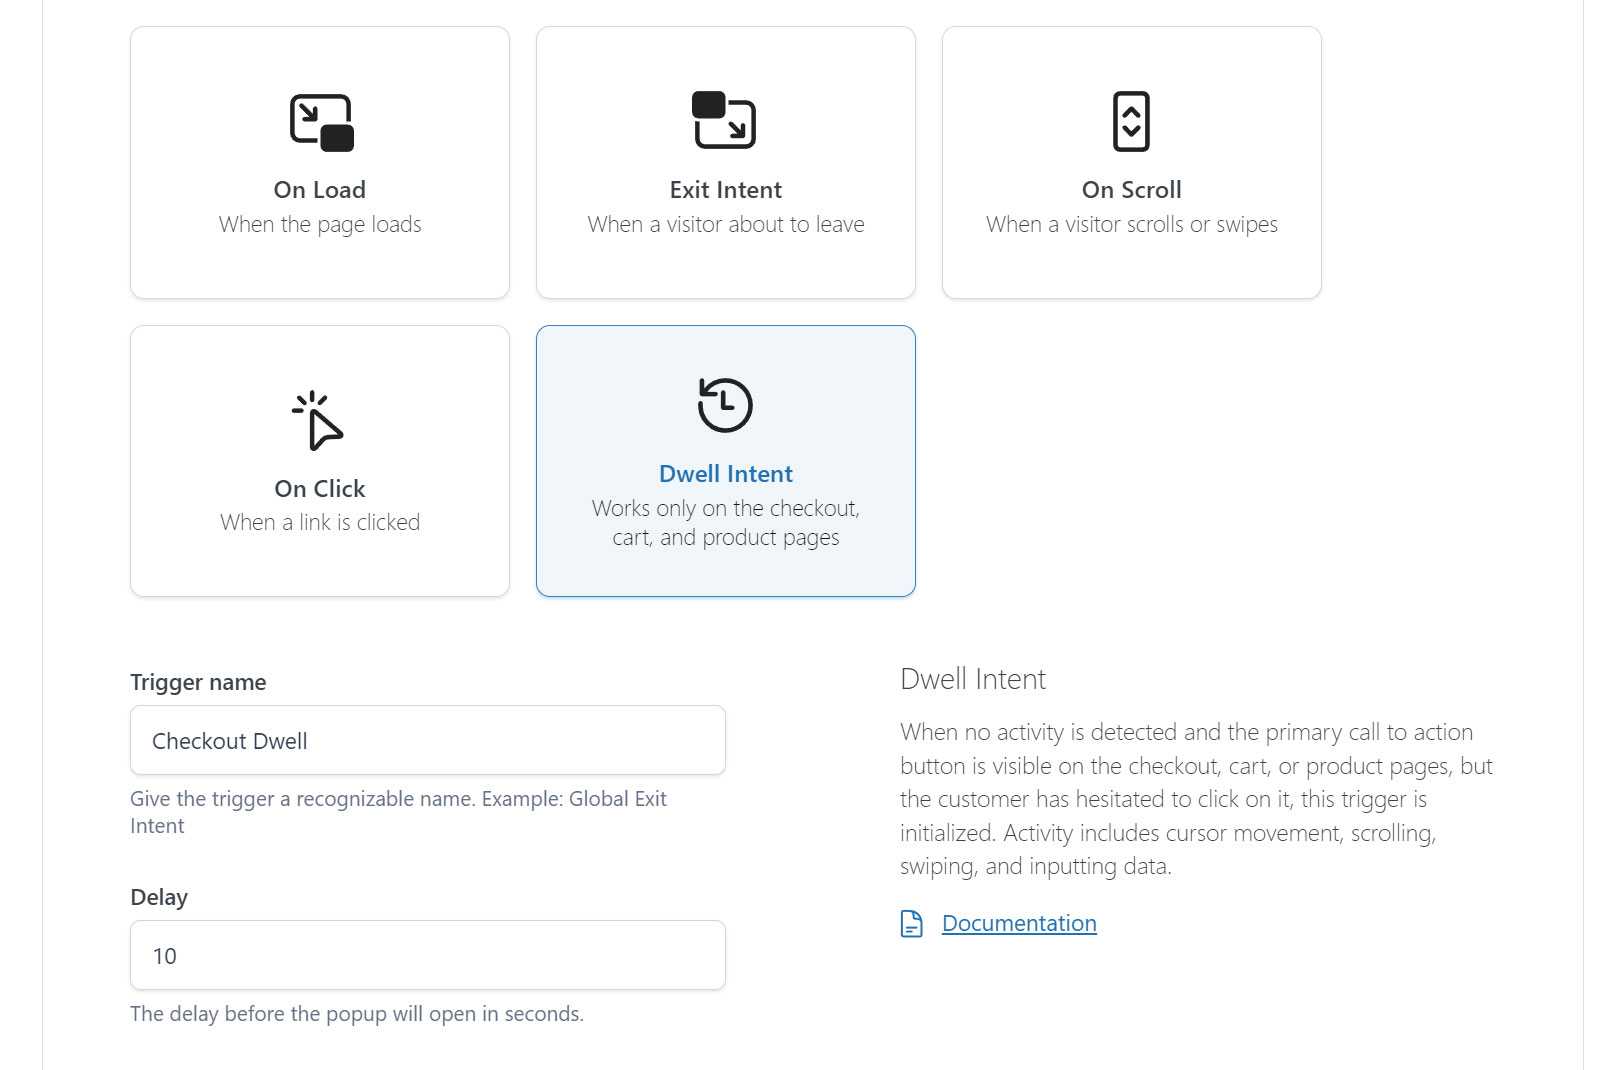This screenshot has height=1070, width=1621.
Task: Choose the Dwell Intent card title
Action: click(726, 474)
